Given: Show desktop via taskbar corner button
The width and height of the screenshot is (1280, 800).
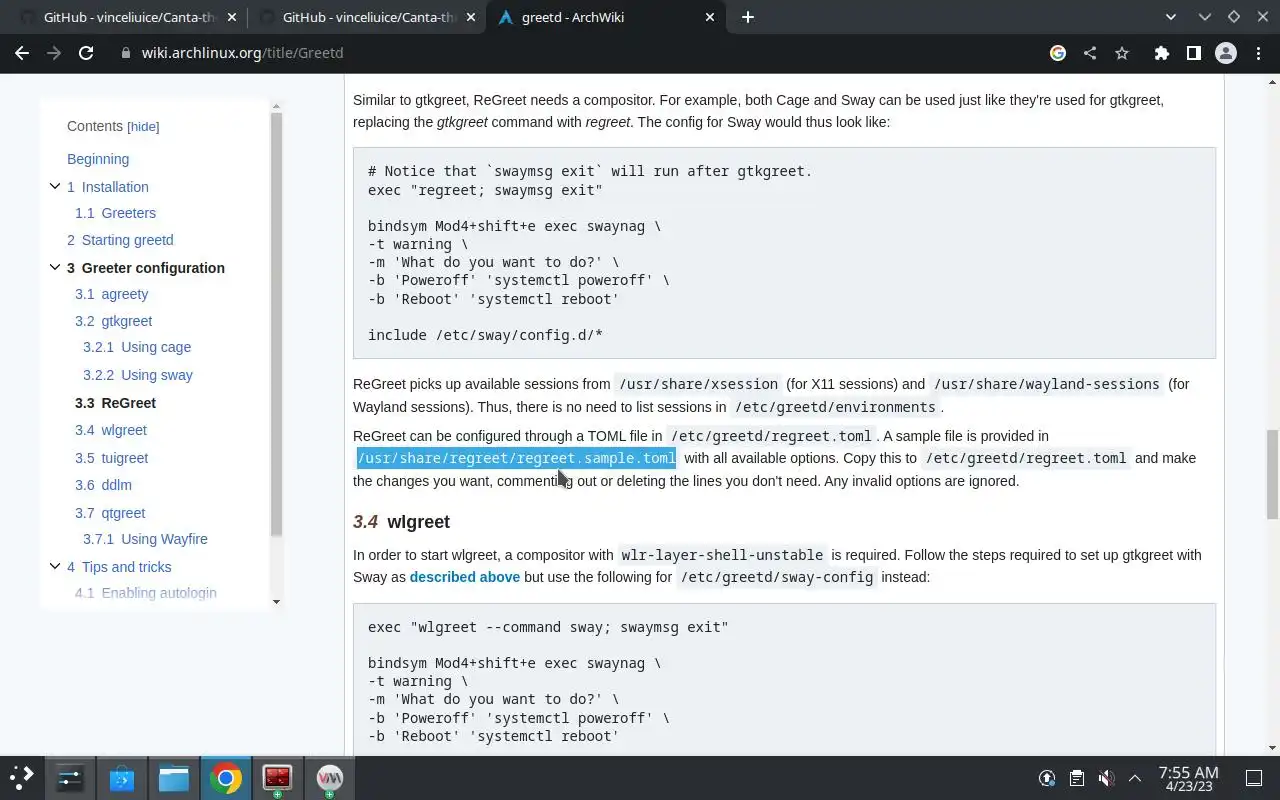Looking at the screenshot, I should [1254, 778].
